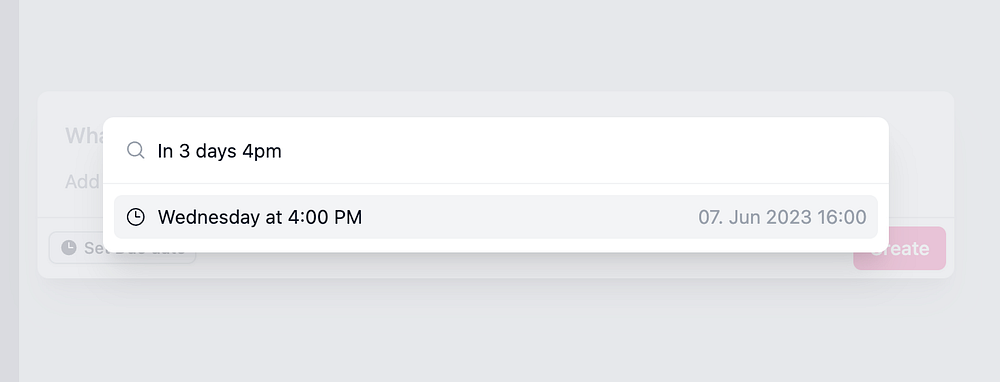The width and height of the screenshot is (1000, 382).
Task: Click the dark left sidebar strip
Action: (x=9, y=191)
